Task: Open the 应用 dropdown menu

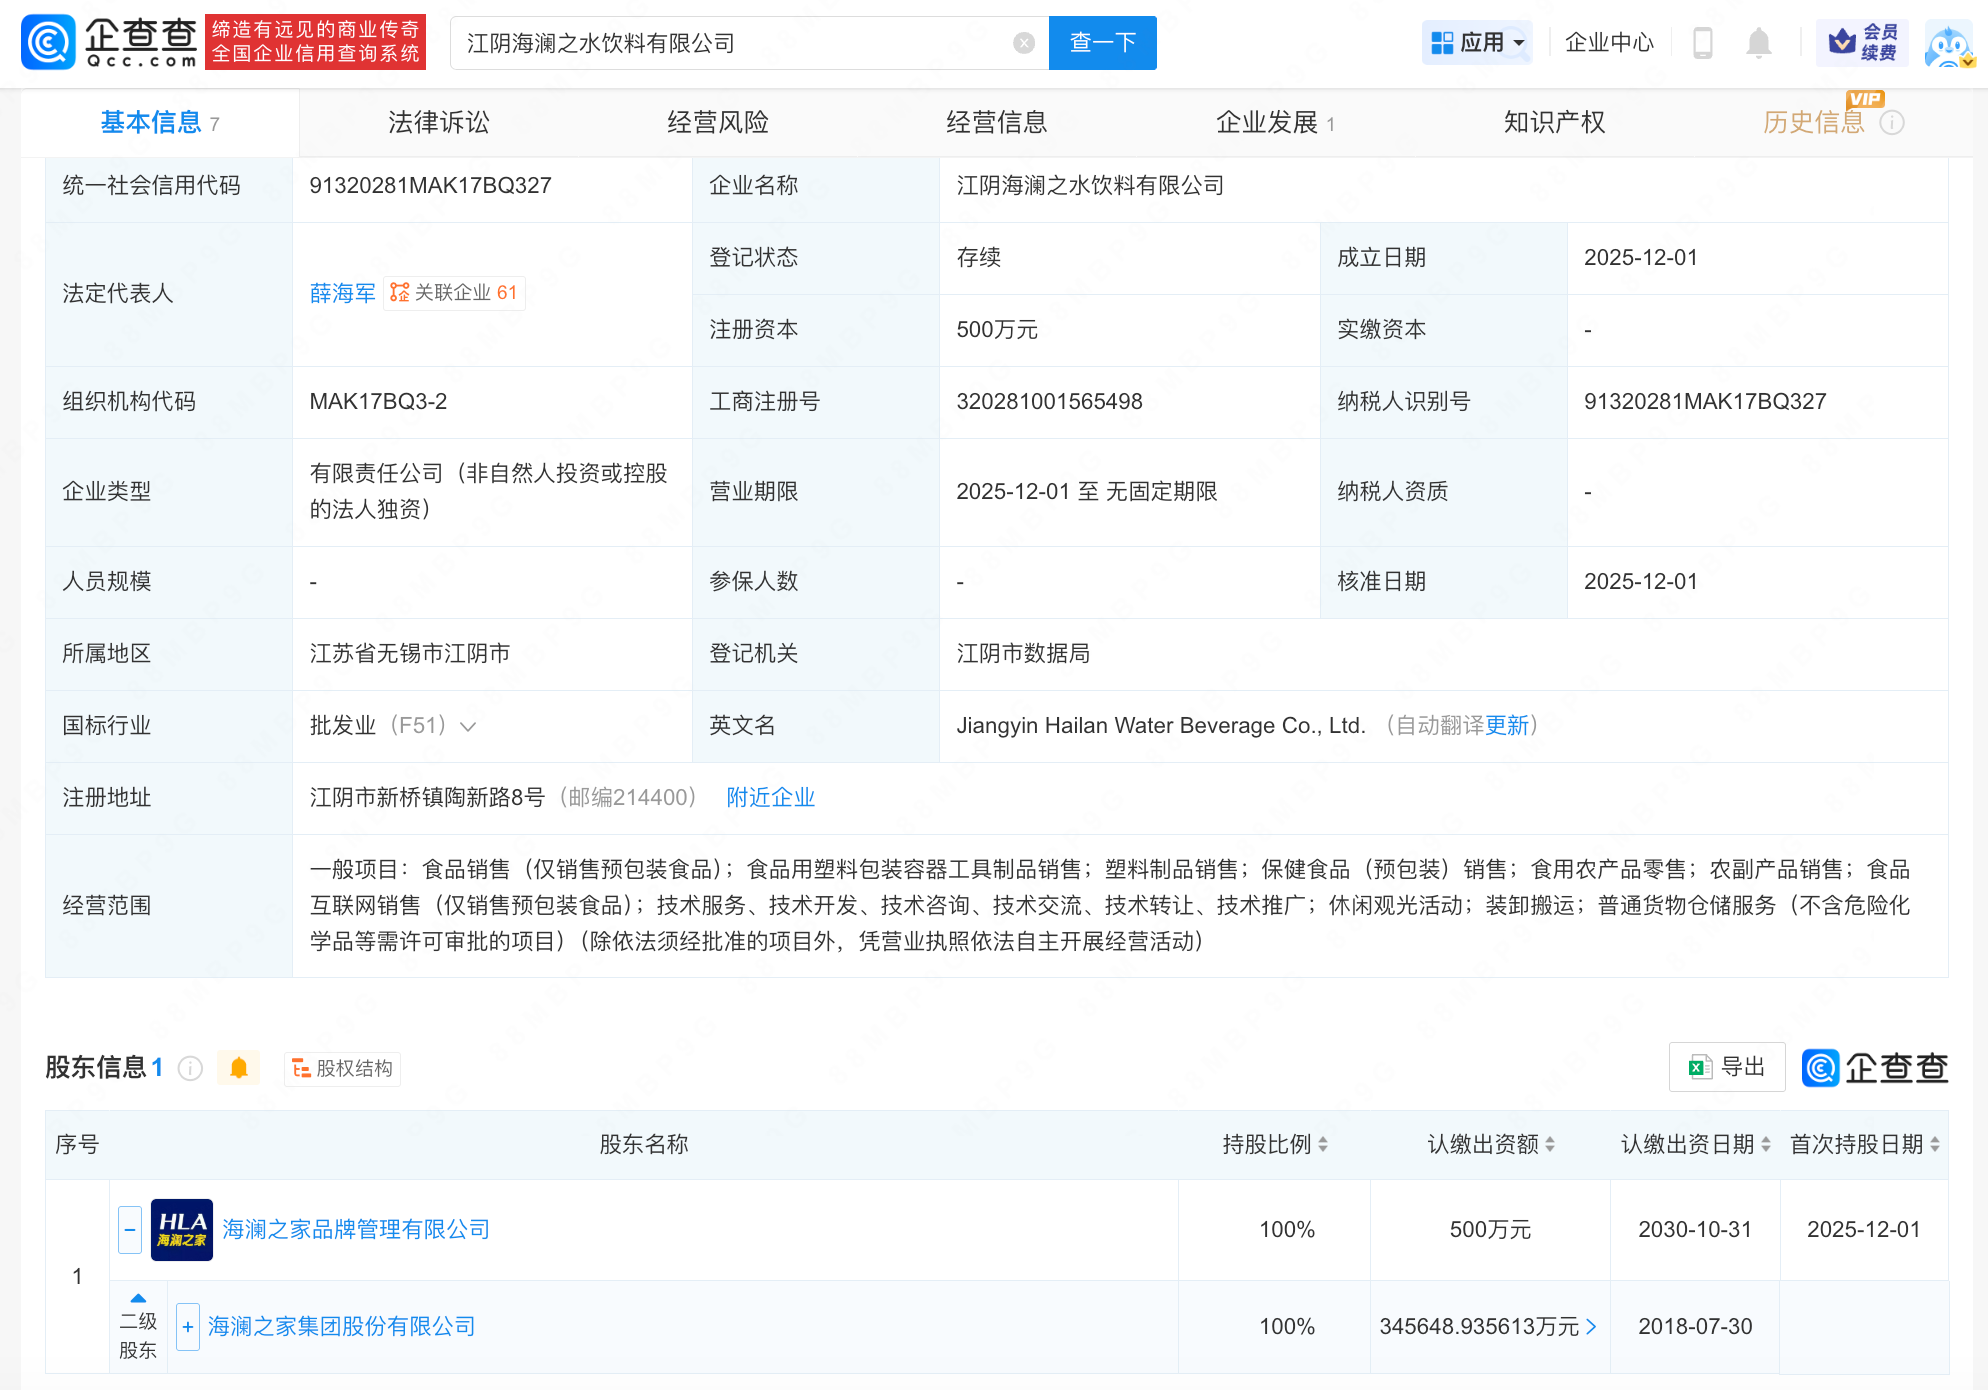Action: pos(1477,43)
